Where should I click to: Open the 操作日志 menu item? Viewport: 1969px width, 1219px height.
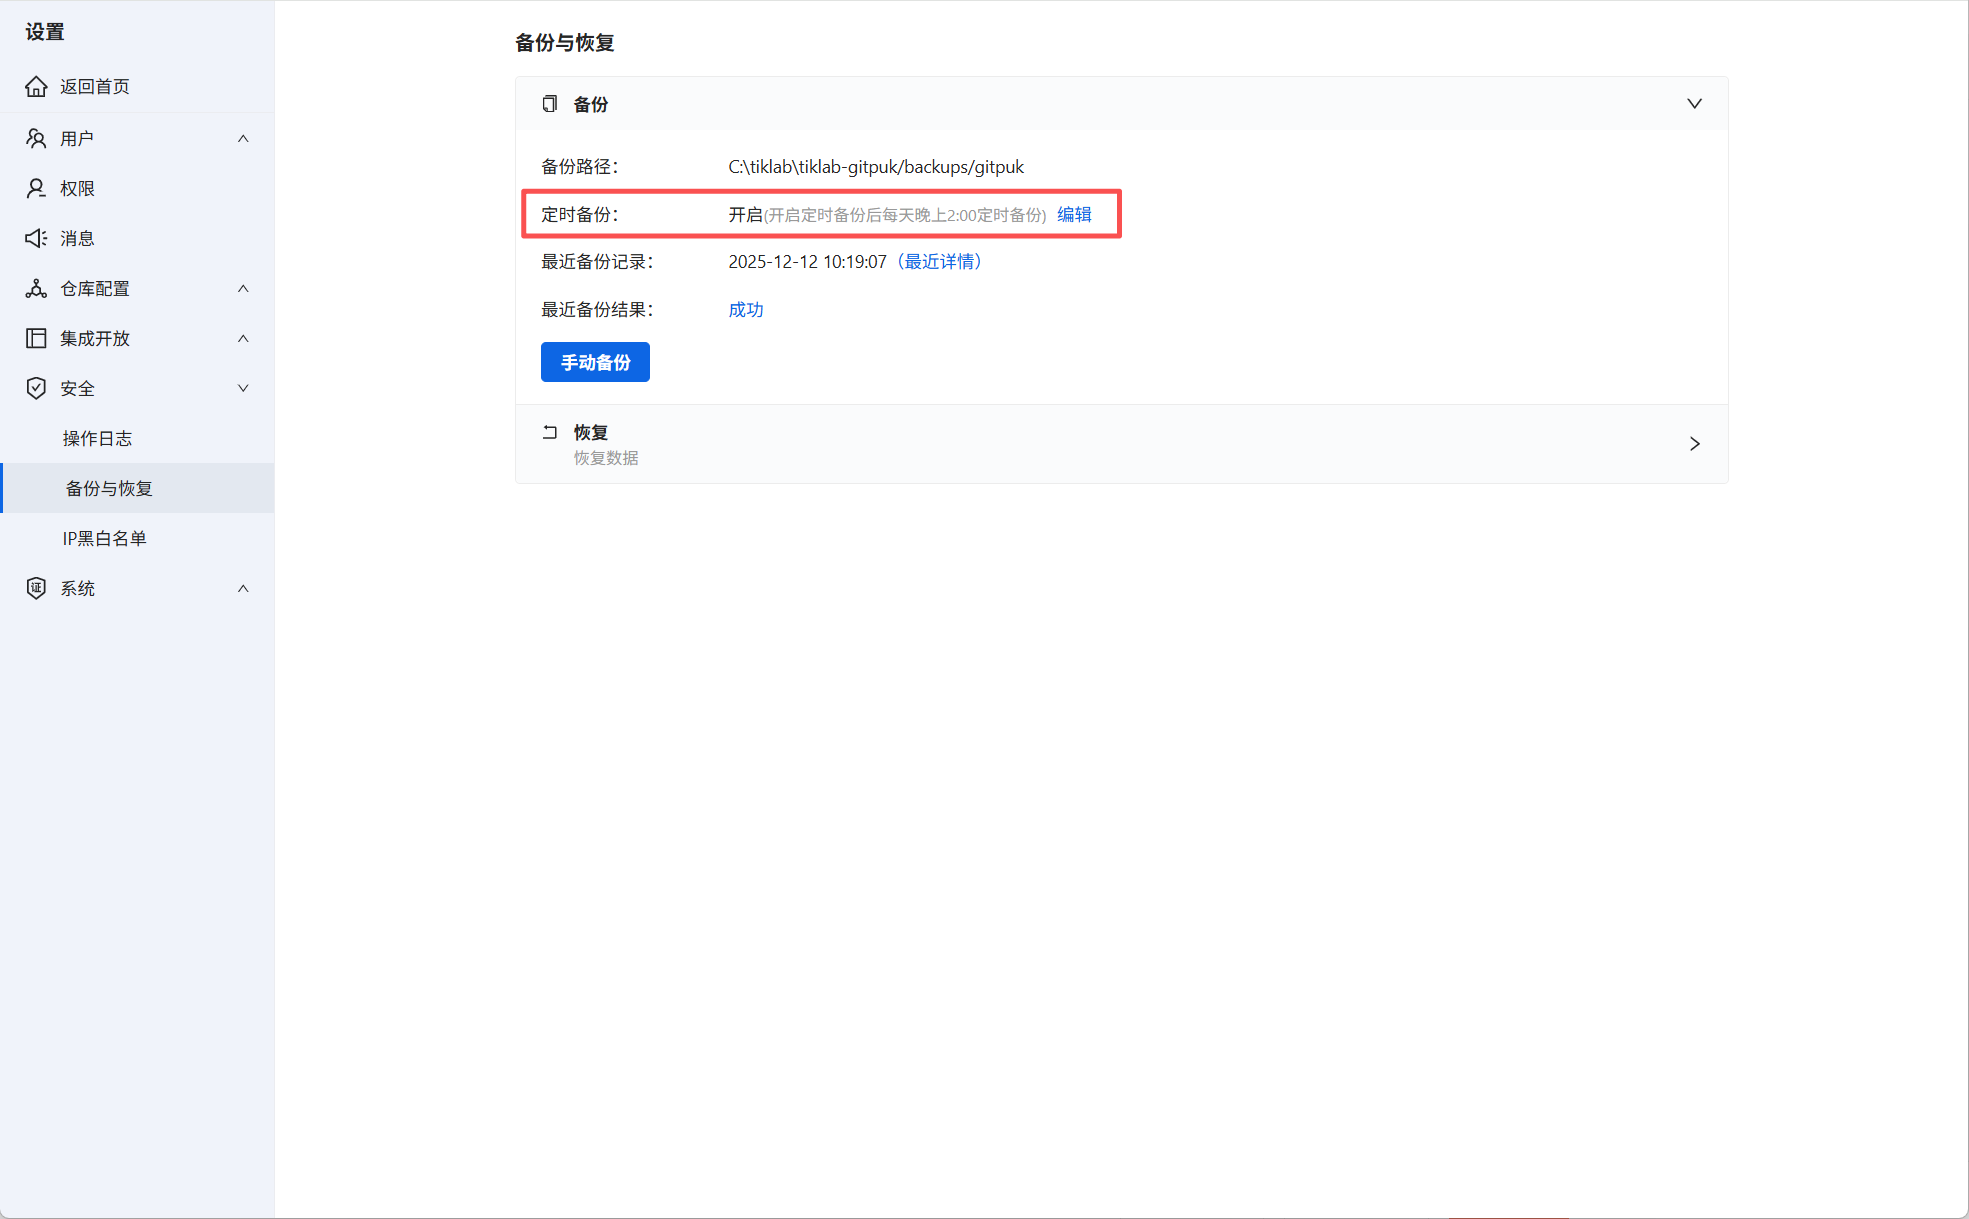tap(97, 438)
